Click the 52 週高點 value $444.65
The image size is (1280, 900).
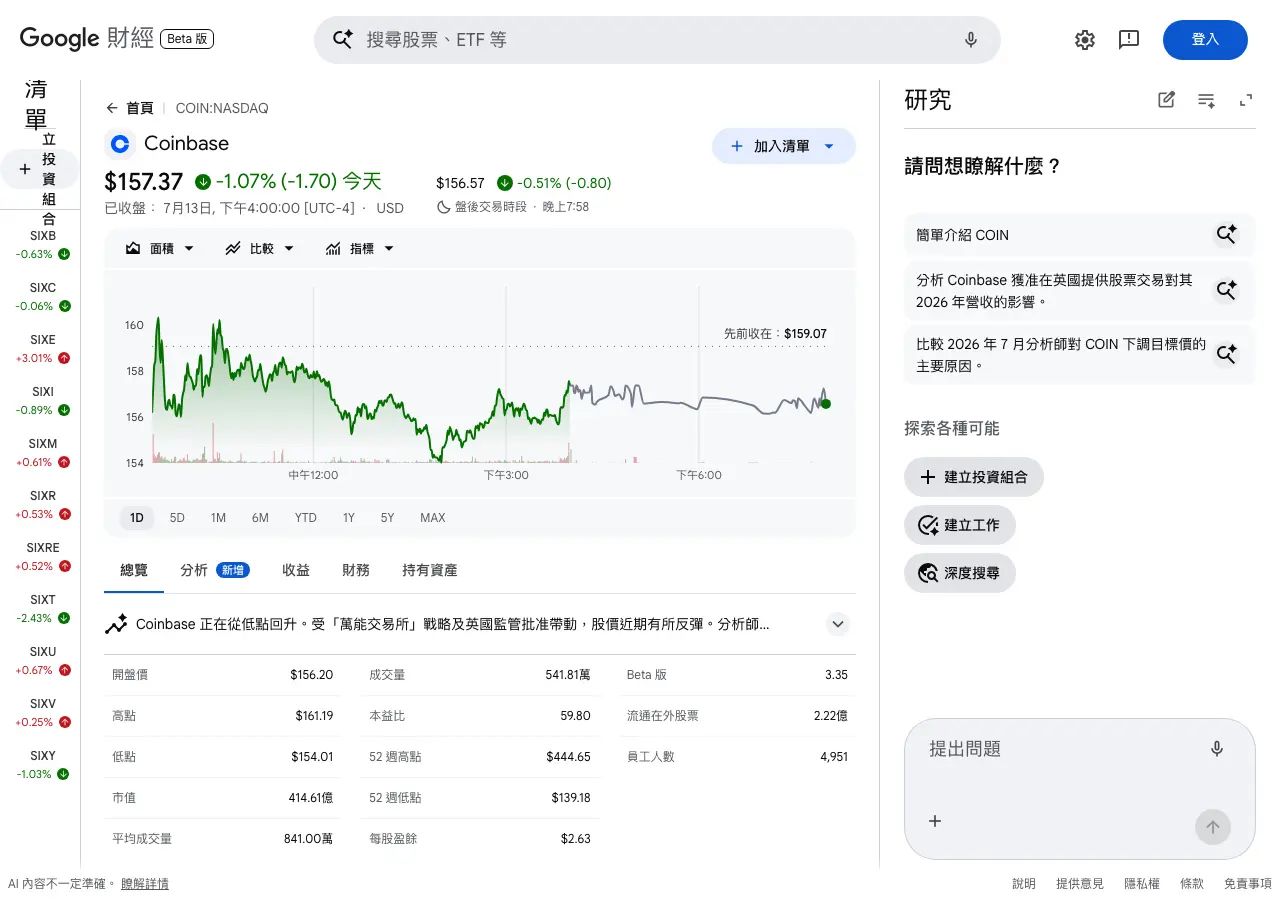(568, 757)
